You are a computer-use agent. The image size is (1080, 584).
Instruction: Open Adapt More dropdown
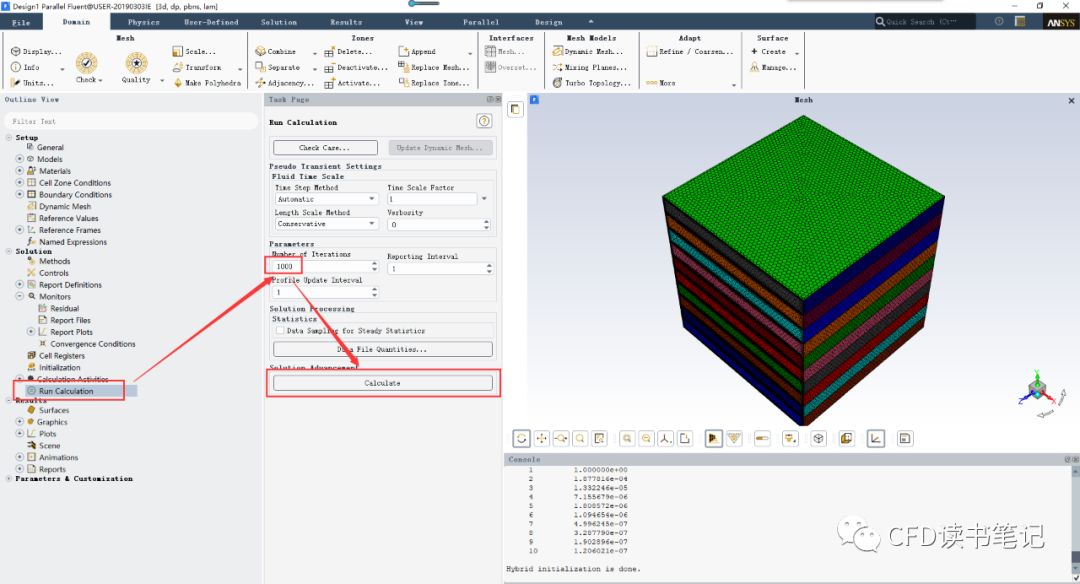pos(734,84)
